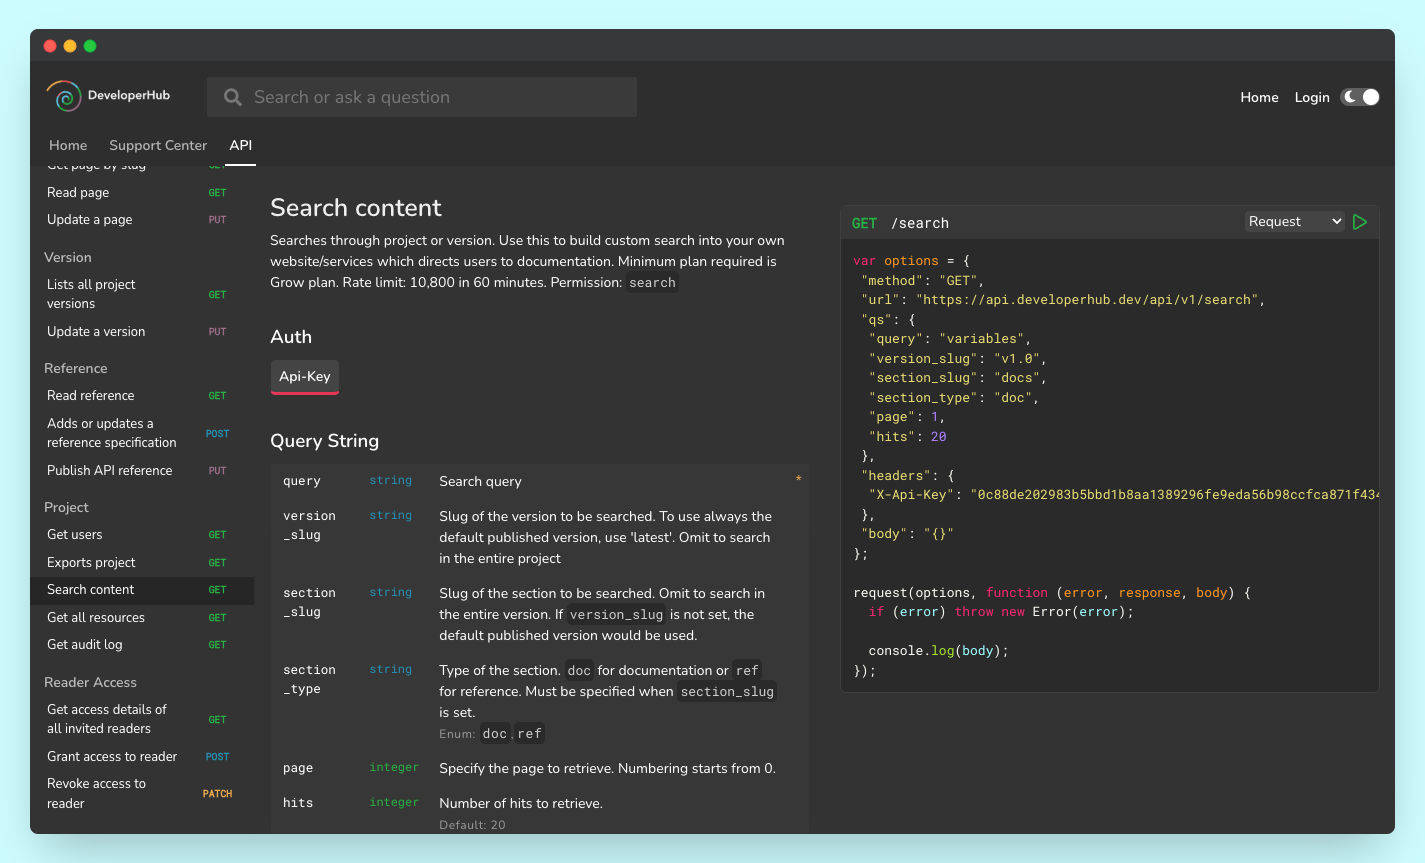Click the Login link
1425x863 pixels.
pyautogui.click(x=1311, y=97)
